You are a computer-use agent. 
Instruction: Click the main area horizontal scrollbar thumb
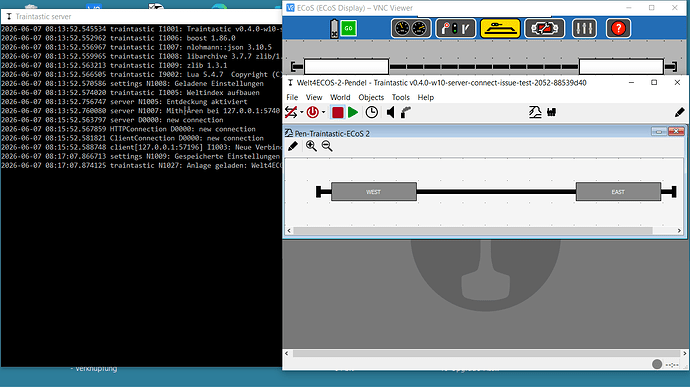(x=486, y=353)
